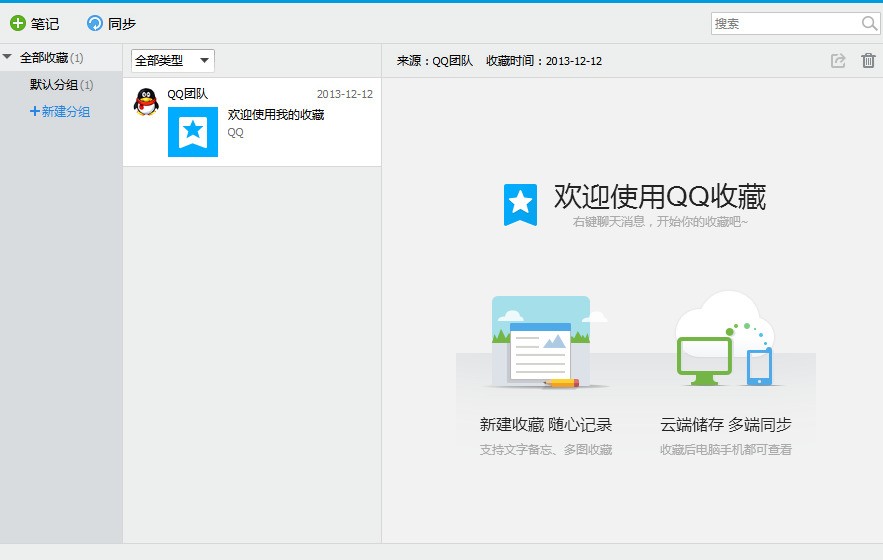The height and width of the screenshot is (560, 883).
Task: Click the green plus new note icon
Action: tap(18, 23)
